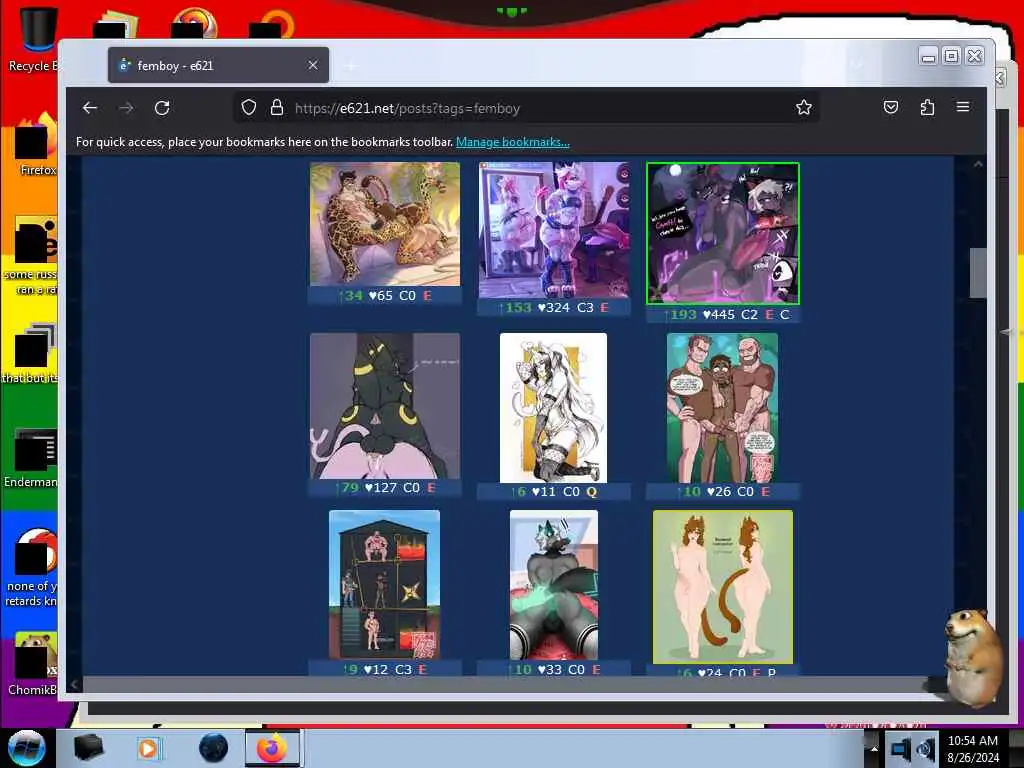Open the Enderman desktop icon

click(31, 458)
